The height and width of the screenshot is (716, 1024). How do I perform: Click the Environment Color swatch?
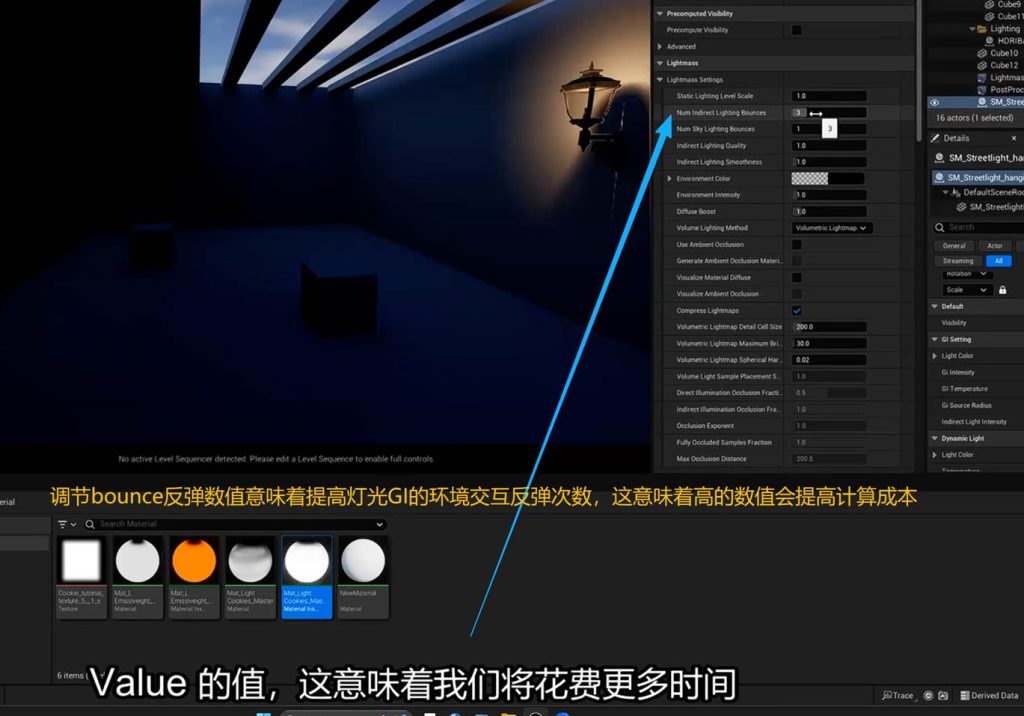click(x=809, y=179)
